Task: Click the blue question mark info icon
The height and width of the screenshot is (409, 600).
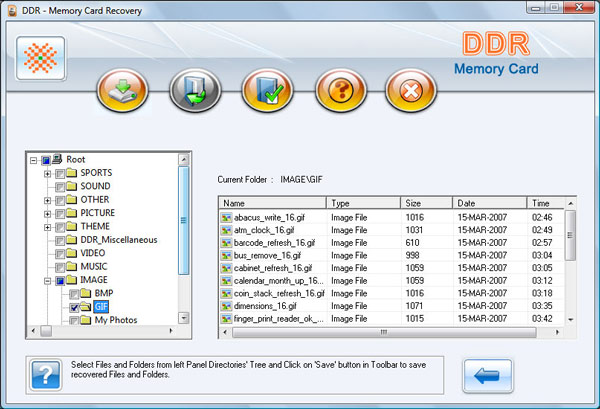Action: pyautogui.click(x=46, y=375)
